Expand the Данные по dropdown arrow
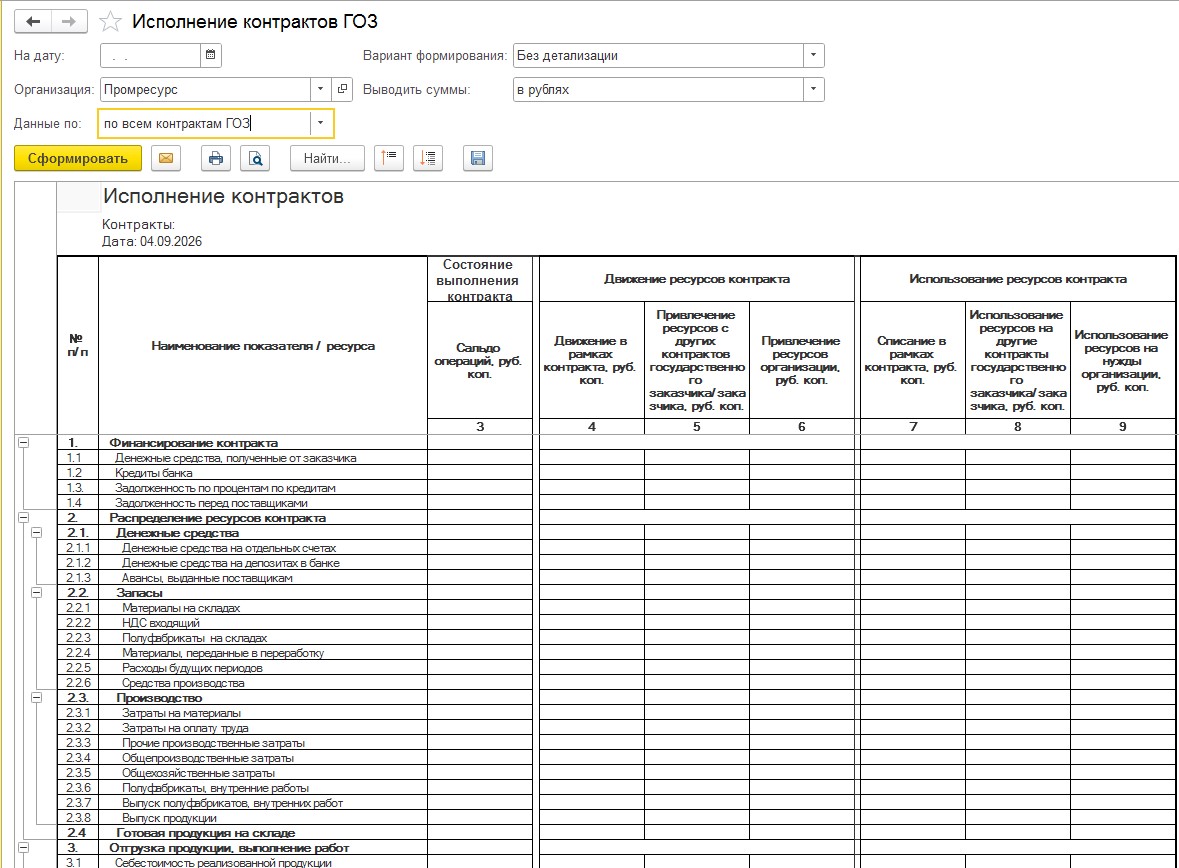Viewport: 1179px width, 868px height. (321, 123)
